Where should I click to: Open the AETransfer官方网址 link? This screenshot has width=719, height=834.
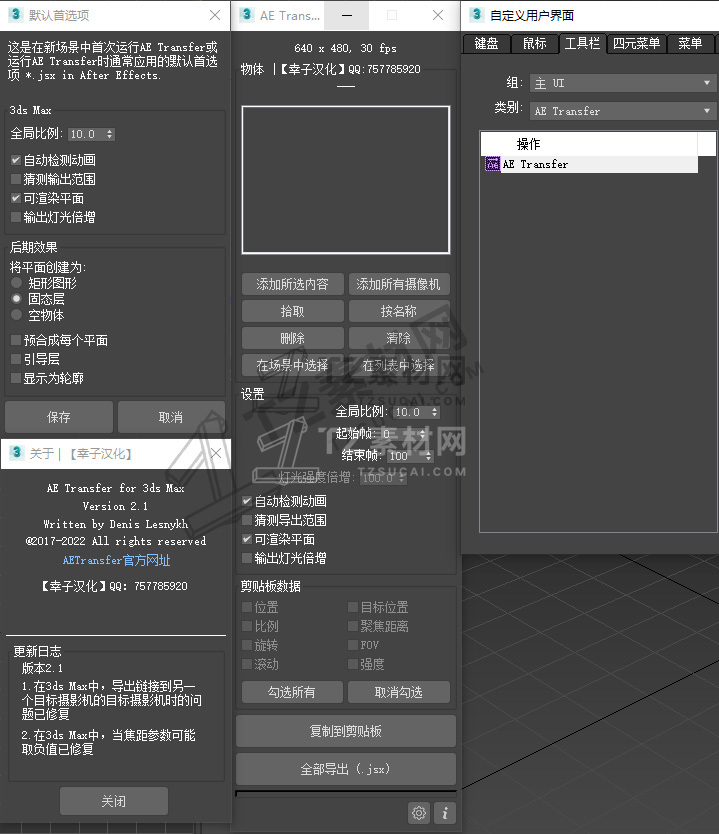(116, 560)
